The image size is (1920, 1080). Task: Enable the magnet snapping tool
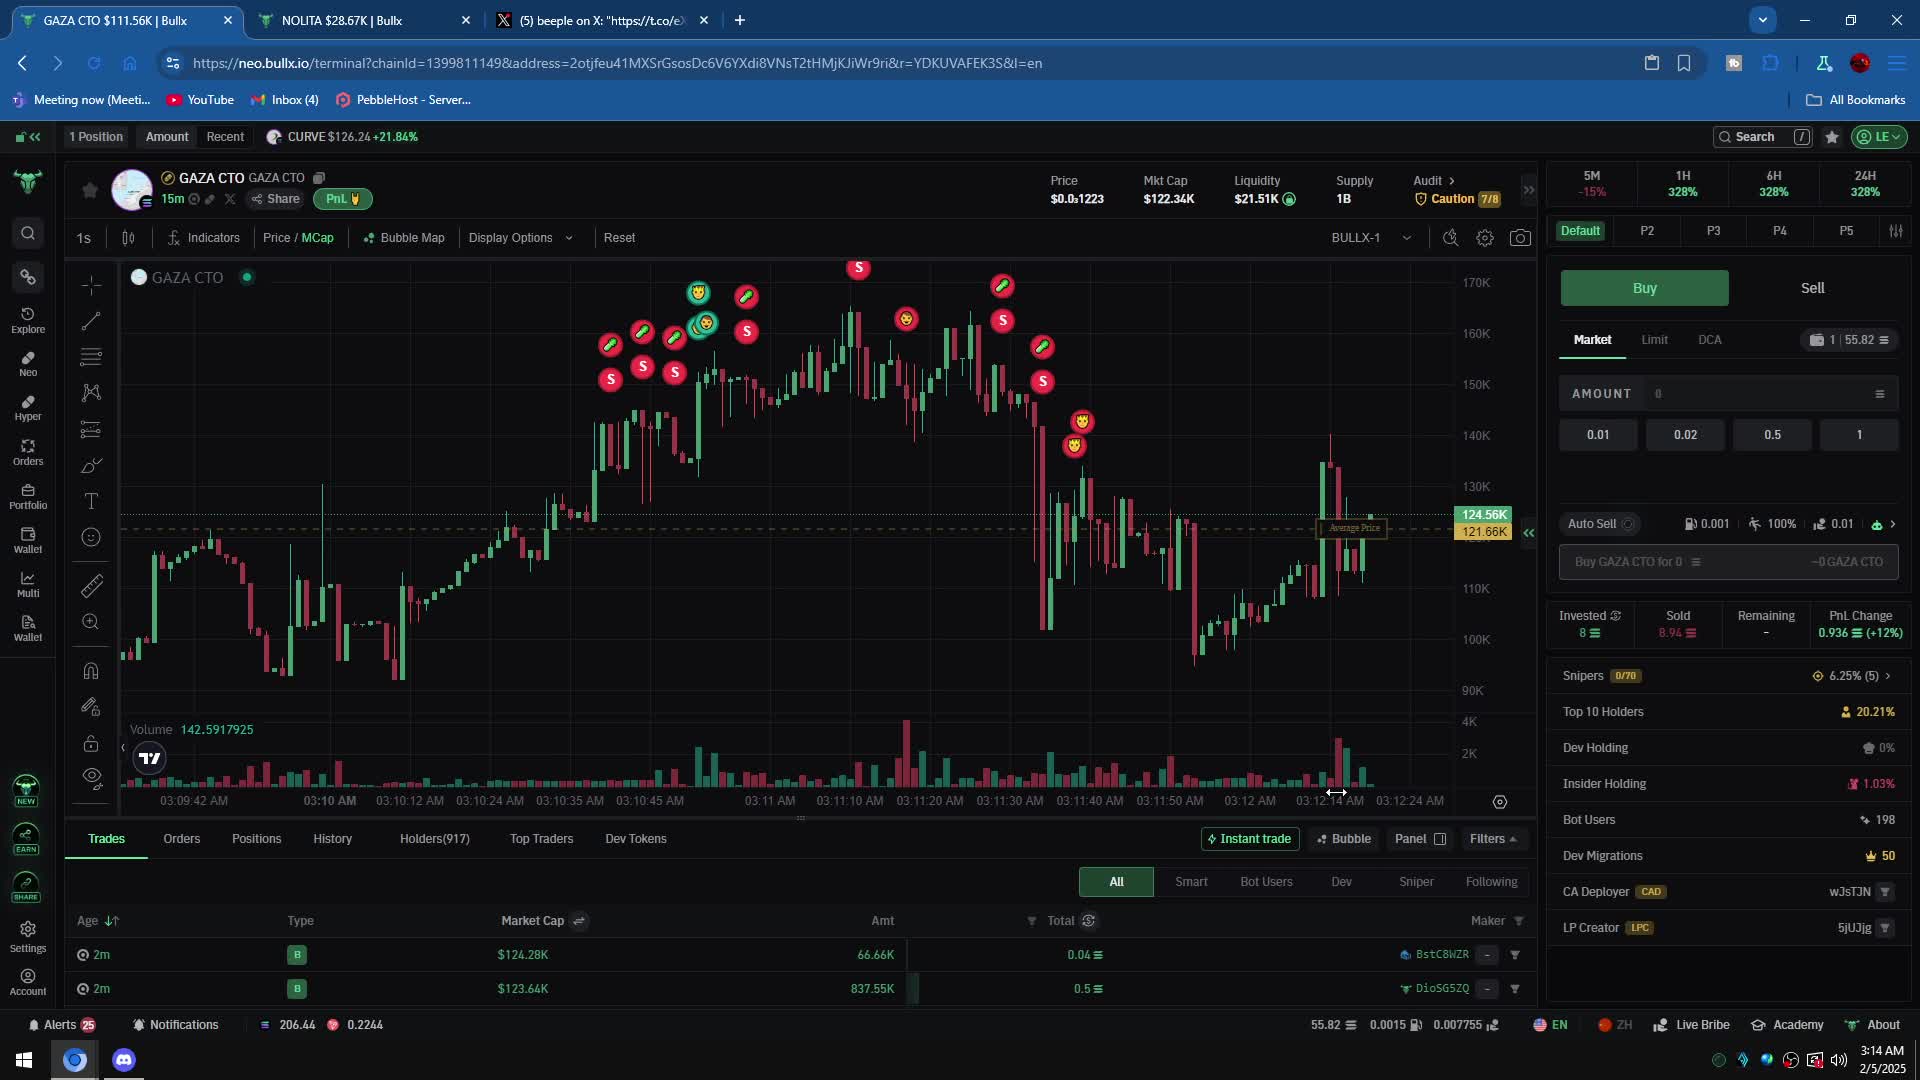click(x=91, y=670)
